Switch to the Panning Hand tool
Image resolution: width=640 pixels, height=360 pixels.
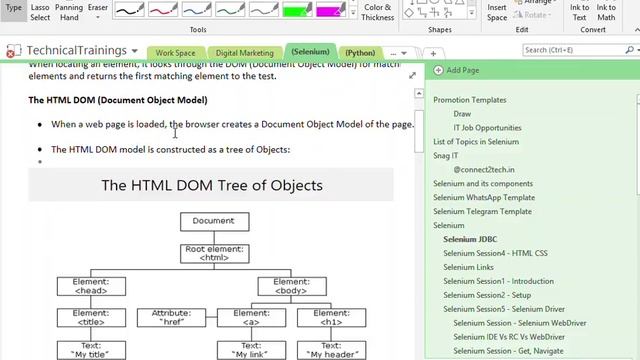69,12
